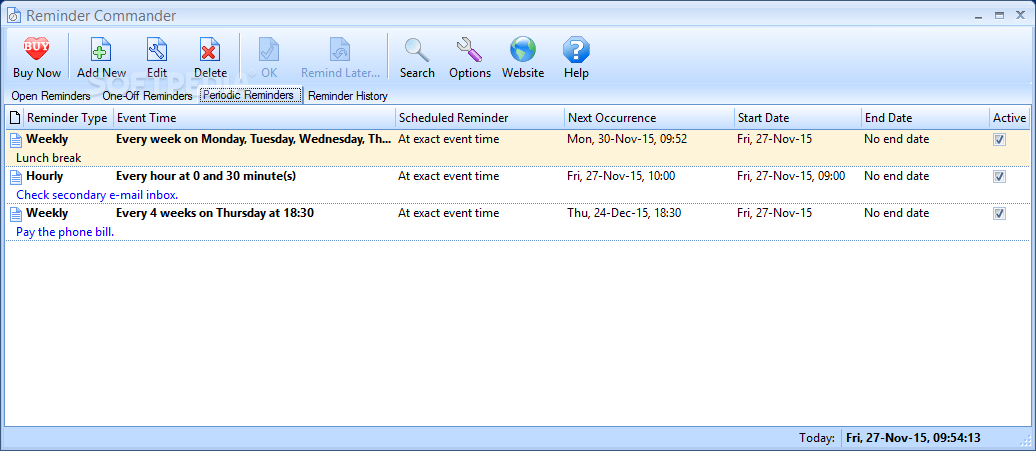Screen dimensions: 1036x451
Task: Click today's date in status bar
Action: click(x=913, y=438)
